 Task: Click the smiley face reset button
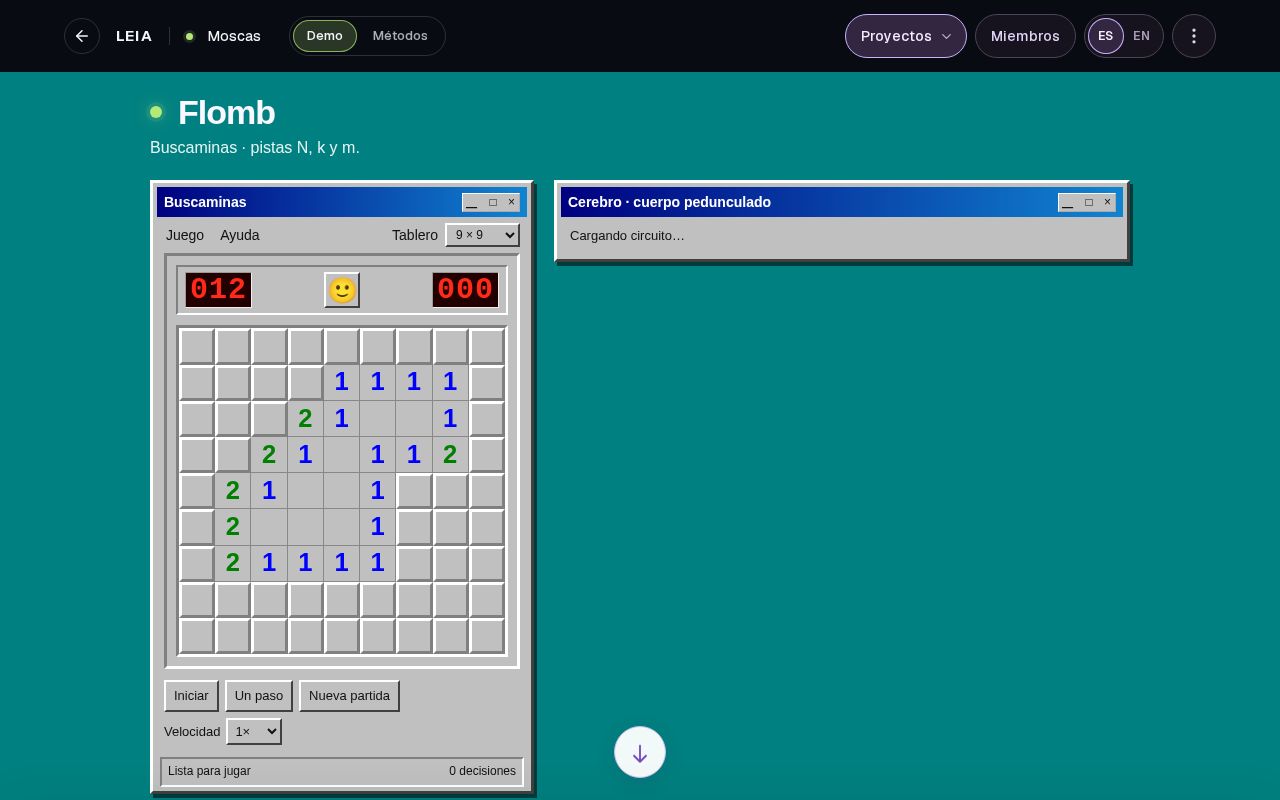coord(342,290)
